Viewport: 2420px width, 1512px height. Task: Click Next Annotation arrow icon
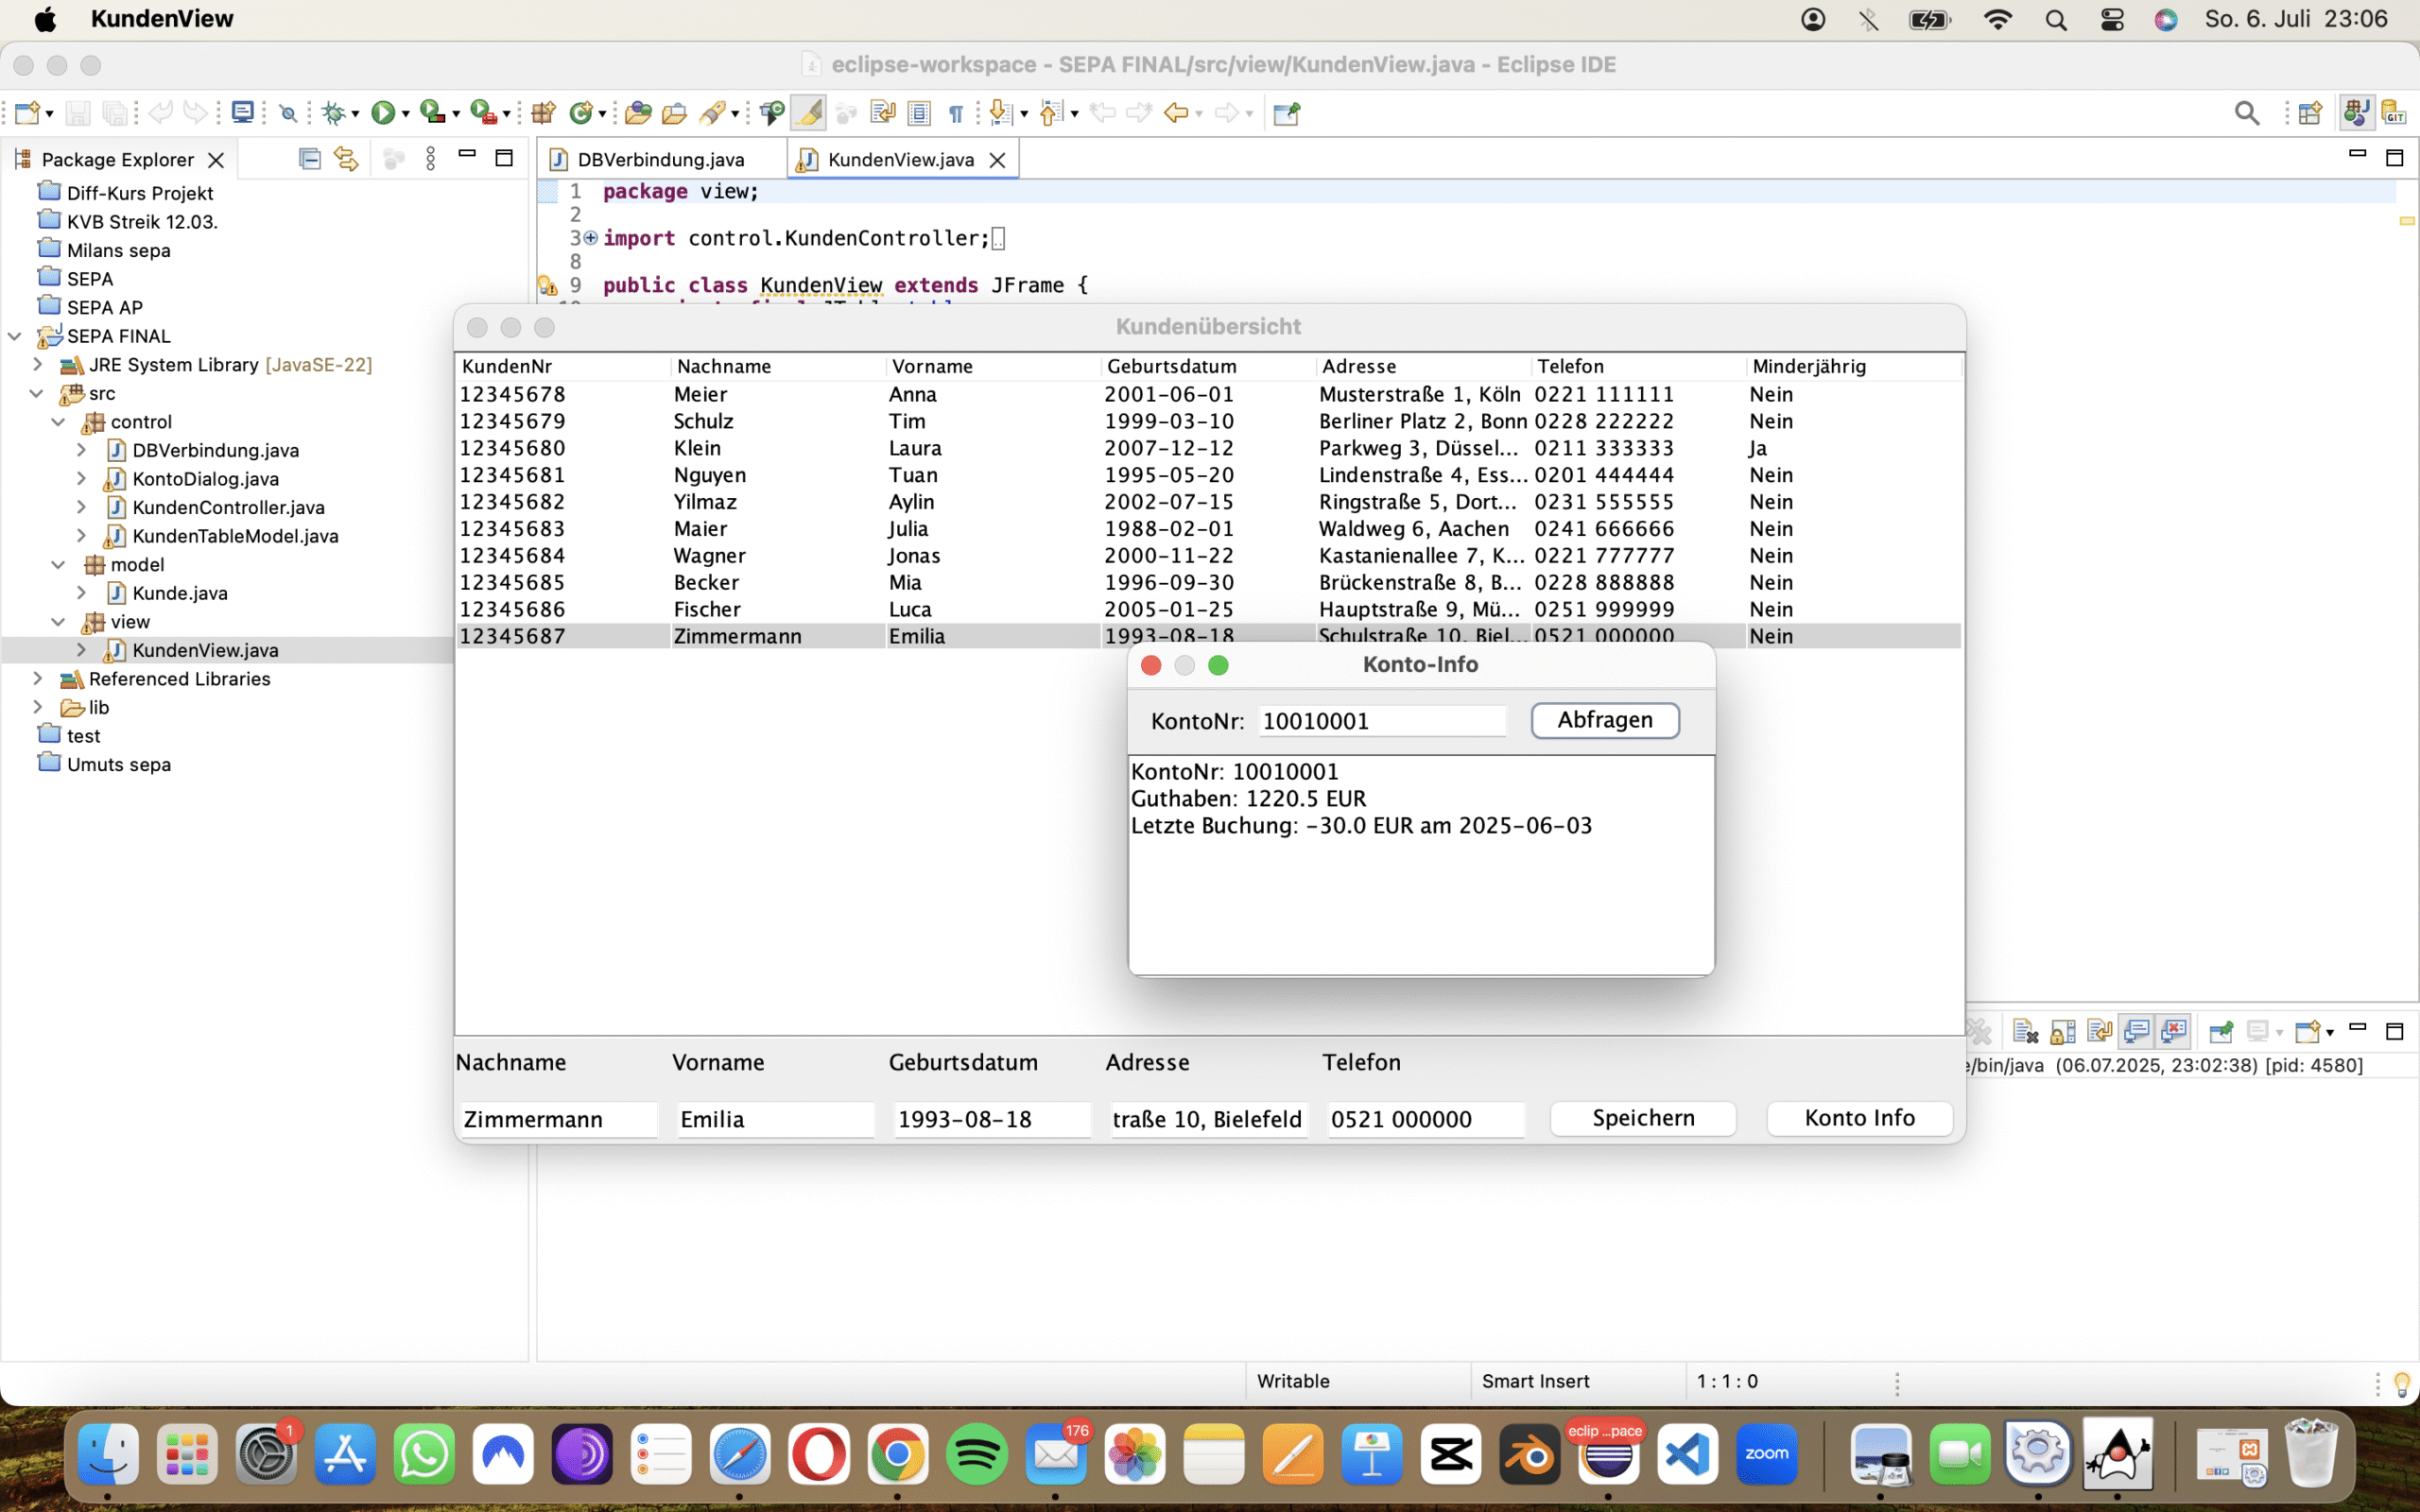(x=999, y=113)
